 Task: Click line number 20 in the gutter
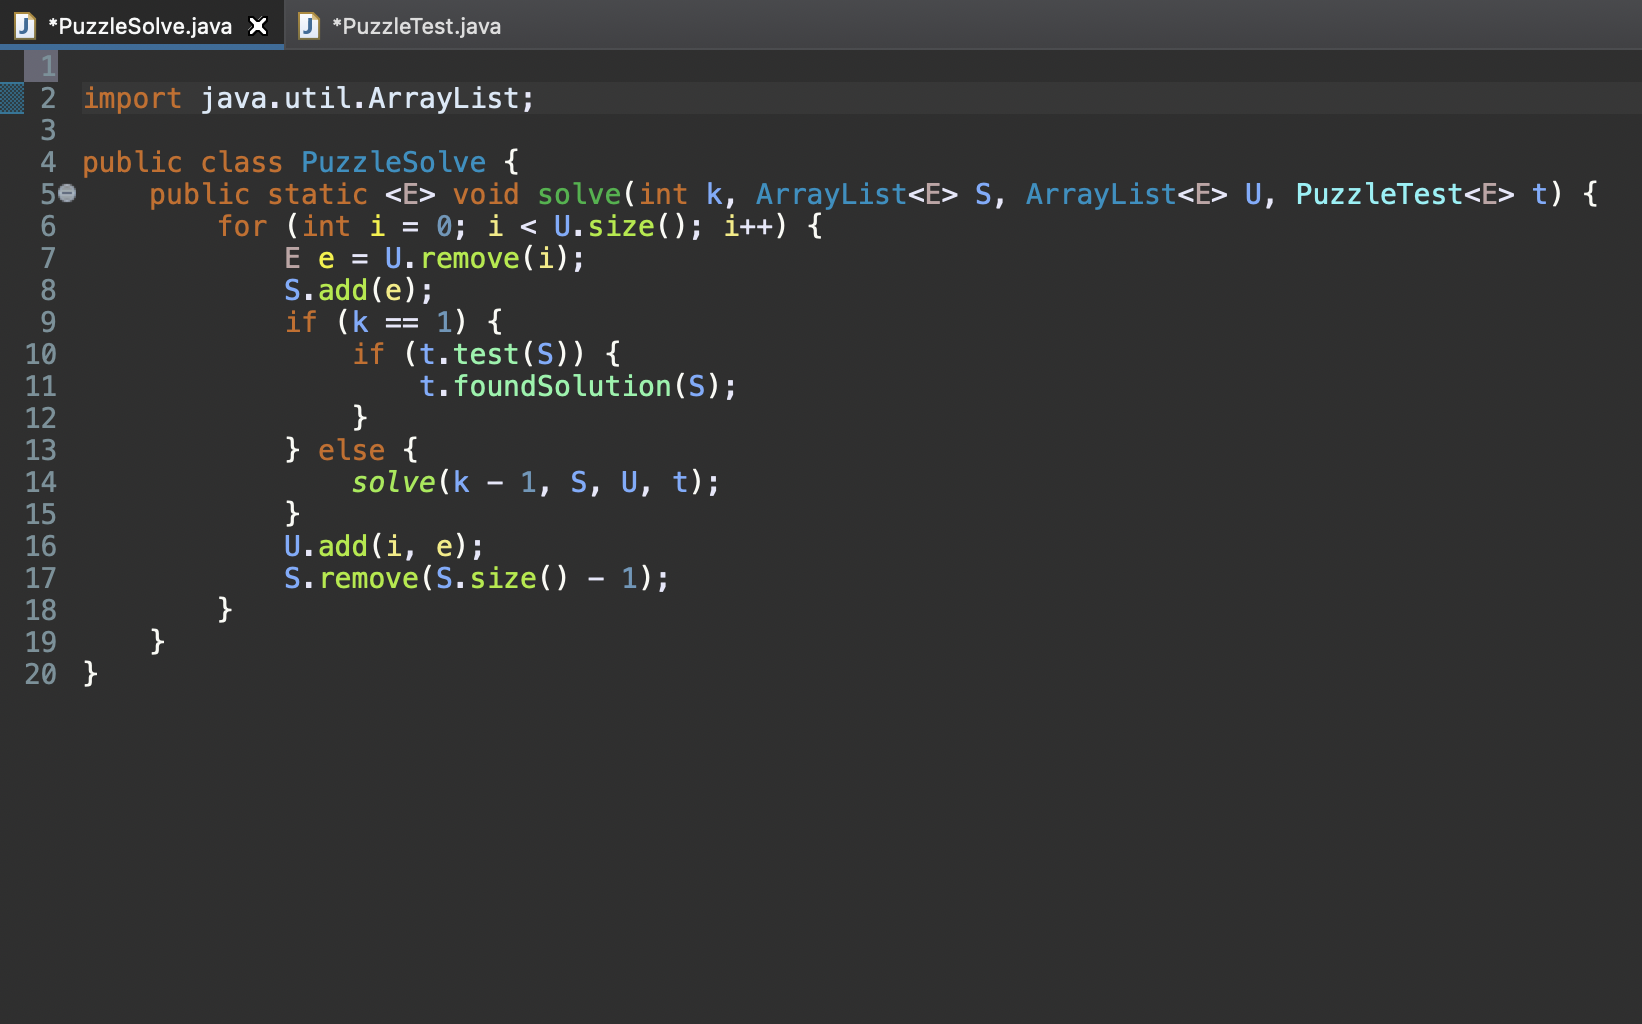(40, 674)
